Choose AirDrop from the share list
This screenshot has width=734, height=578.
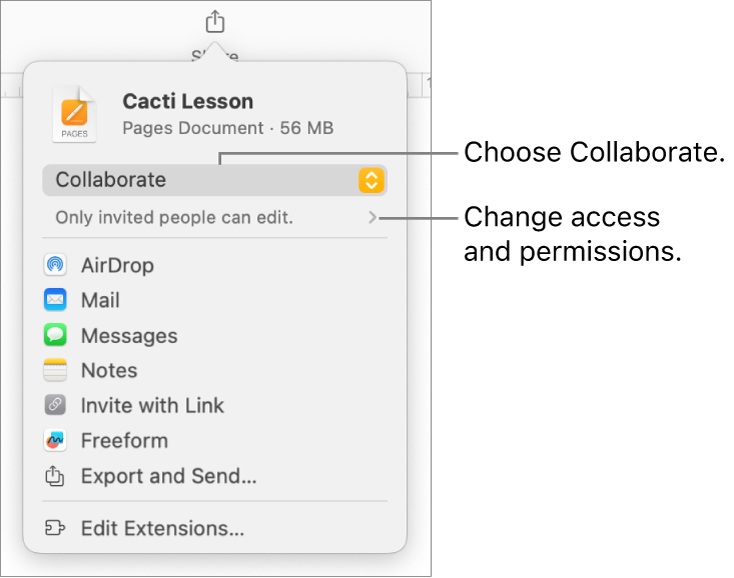coord(117,266)
